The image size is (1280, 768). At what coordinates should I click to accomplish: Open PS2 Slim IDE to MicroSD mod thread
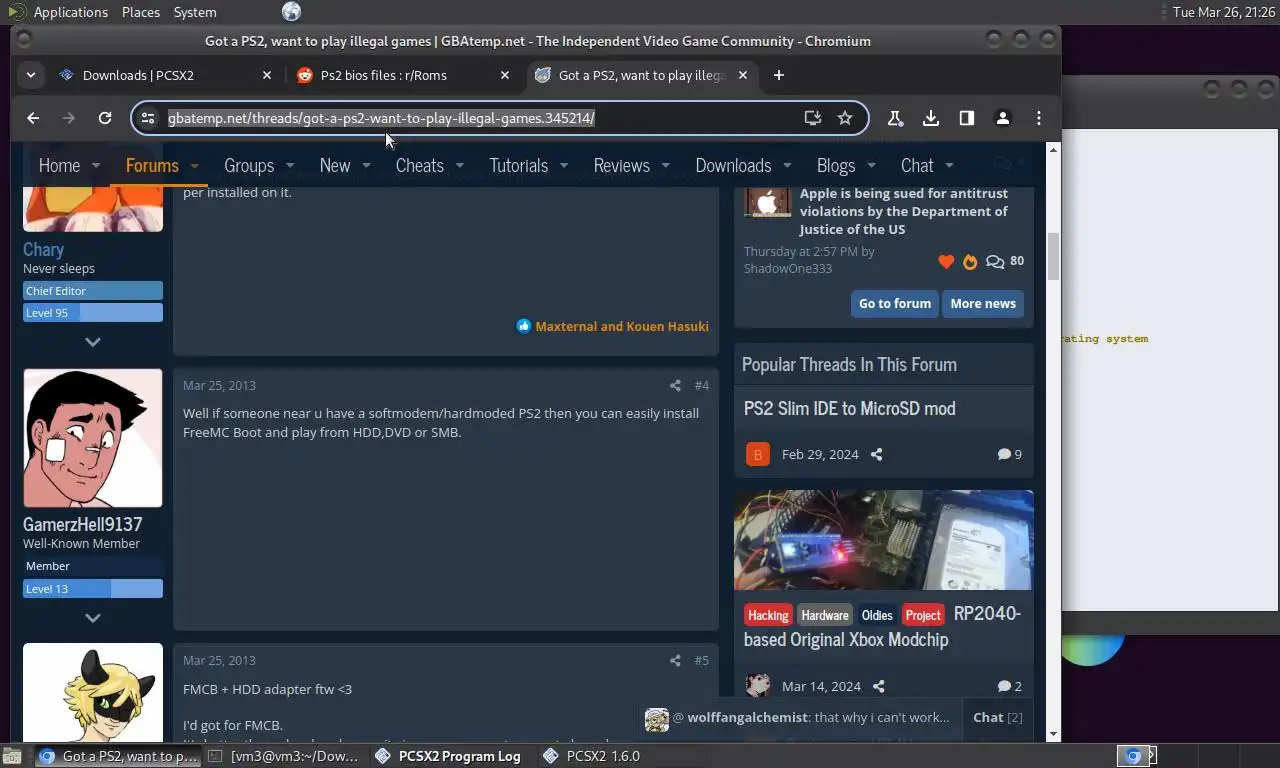tap(850, 408)
